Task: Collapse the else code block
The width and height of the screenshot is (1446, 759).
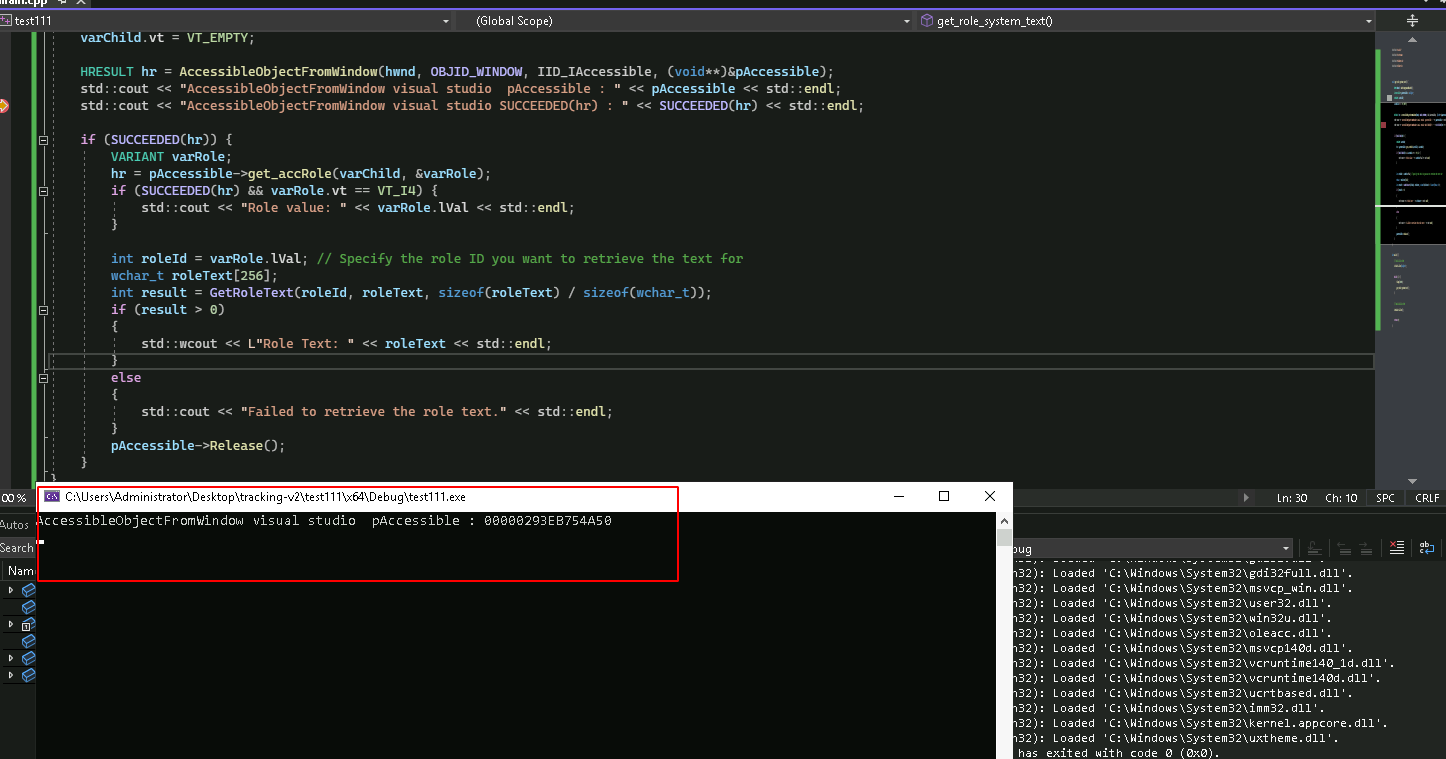Action: 43,378
